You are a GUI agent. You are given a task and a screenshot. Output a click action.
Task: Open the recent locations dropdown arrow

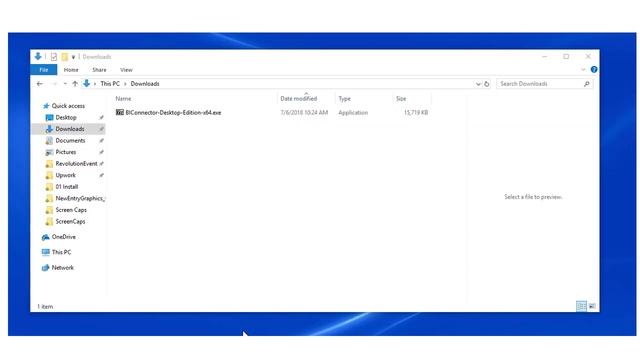[x=65, y=84]
